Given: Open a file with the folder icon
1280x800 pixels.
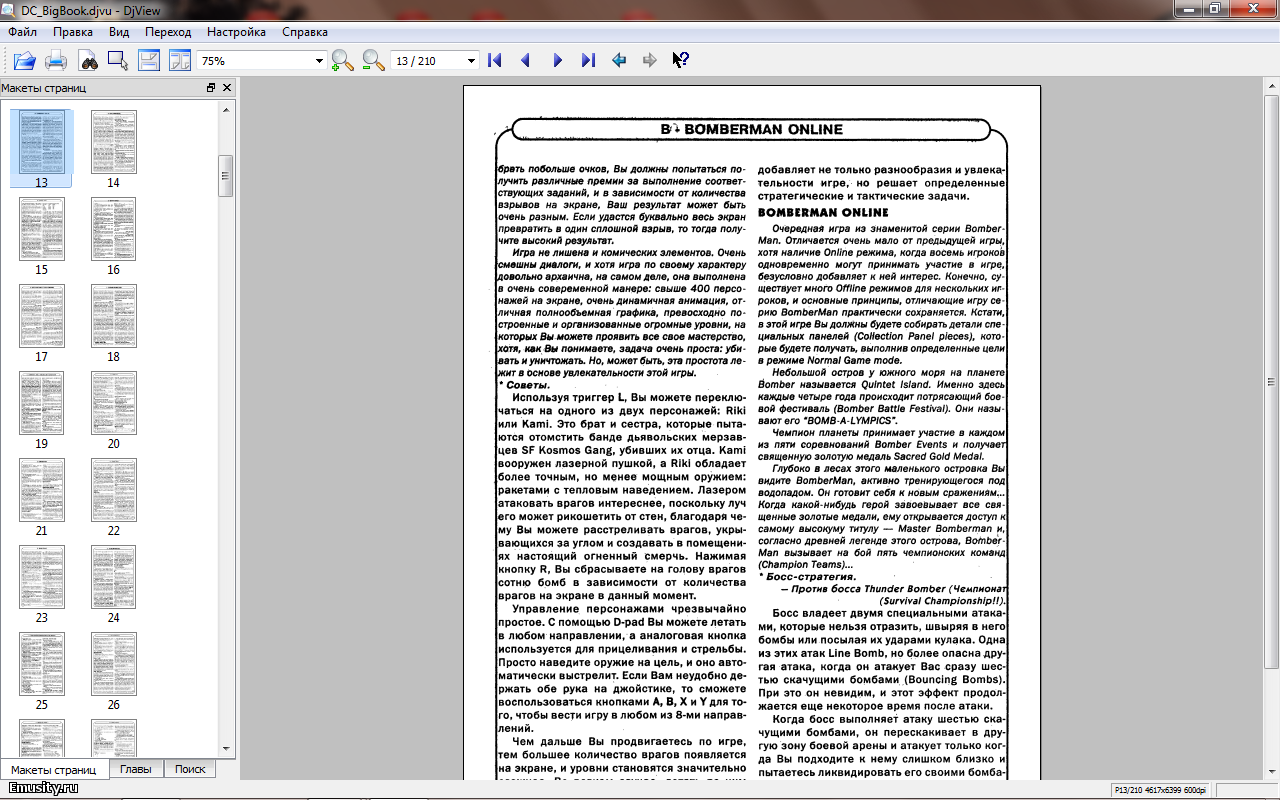Looking at the screenshot, I should point(24,61).
